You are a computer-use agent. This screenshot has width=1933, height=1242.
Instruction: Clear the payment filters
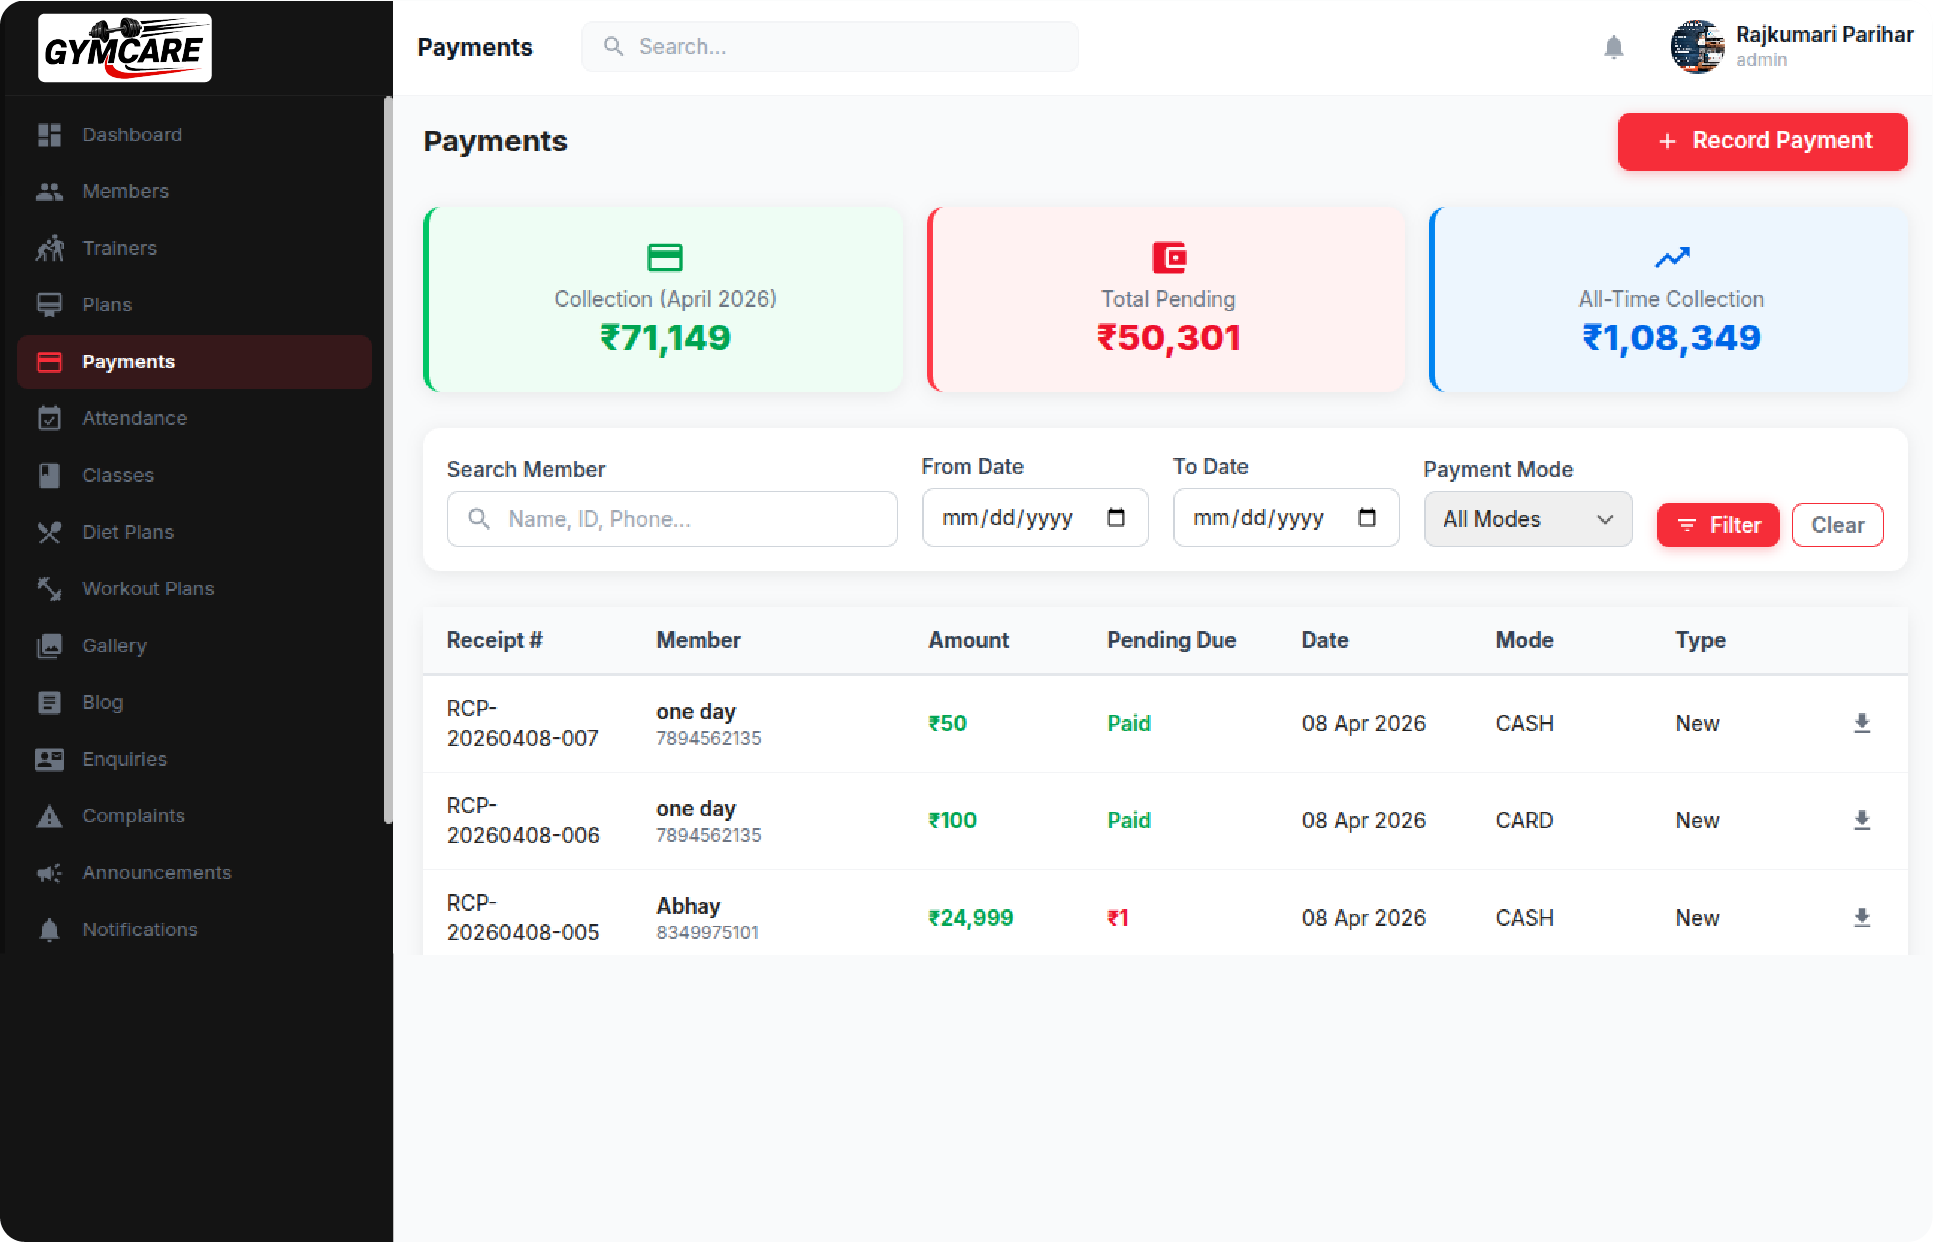[x=1837, y=525]
